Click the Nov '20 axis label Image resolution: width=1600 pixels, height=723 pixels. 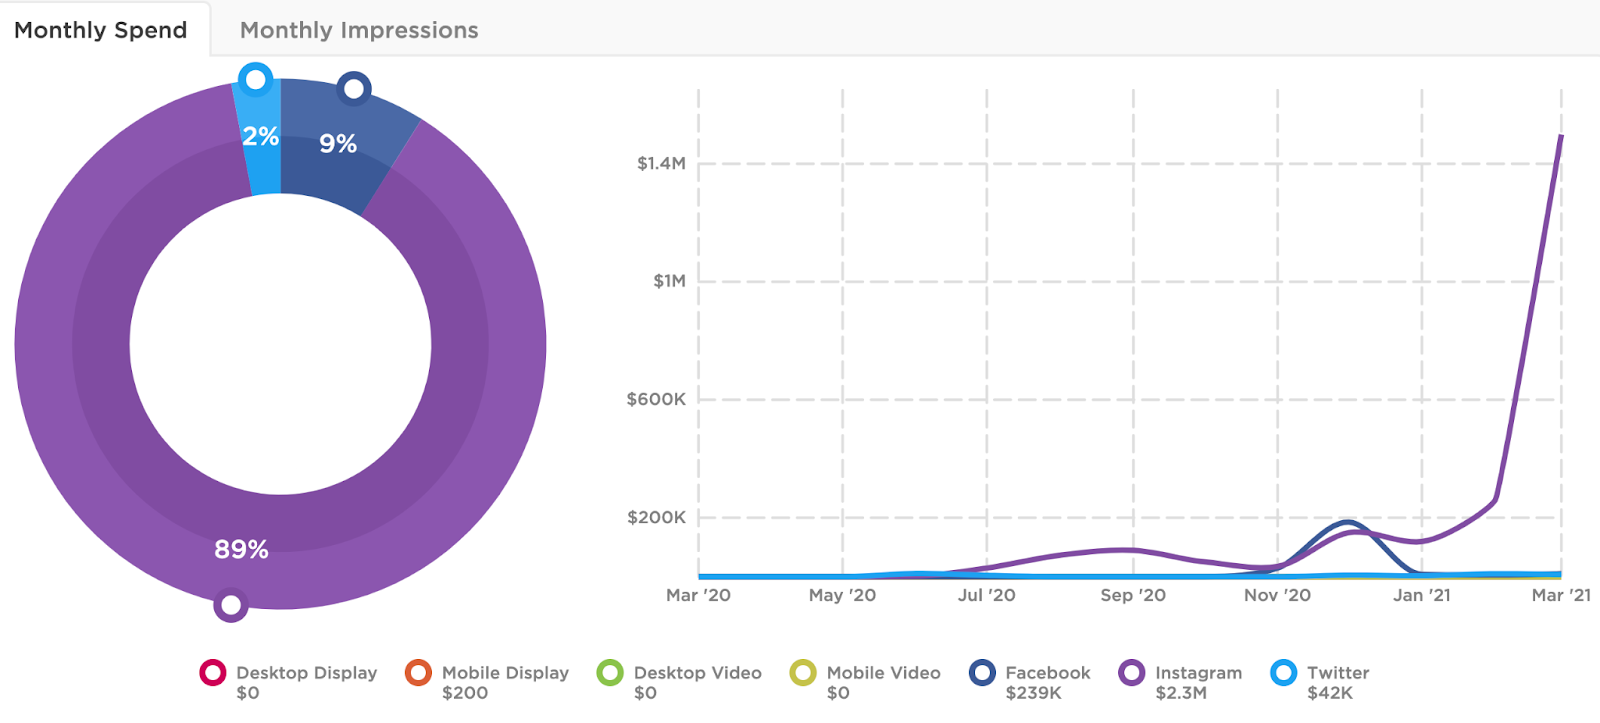(1277, 595)
